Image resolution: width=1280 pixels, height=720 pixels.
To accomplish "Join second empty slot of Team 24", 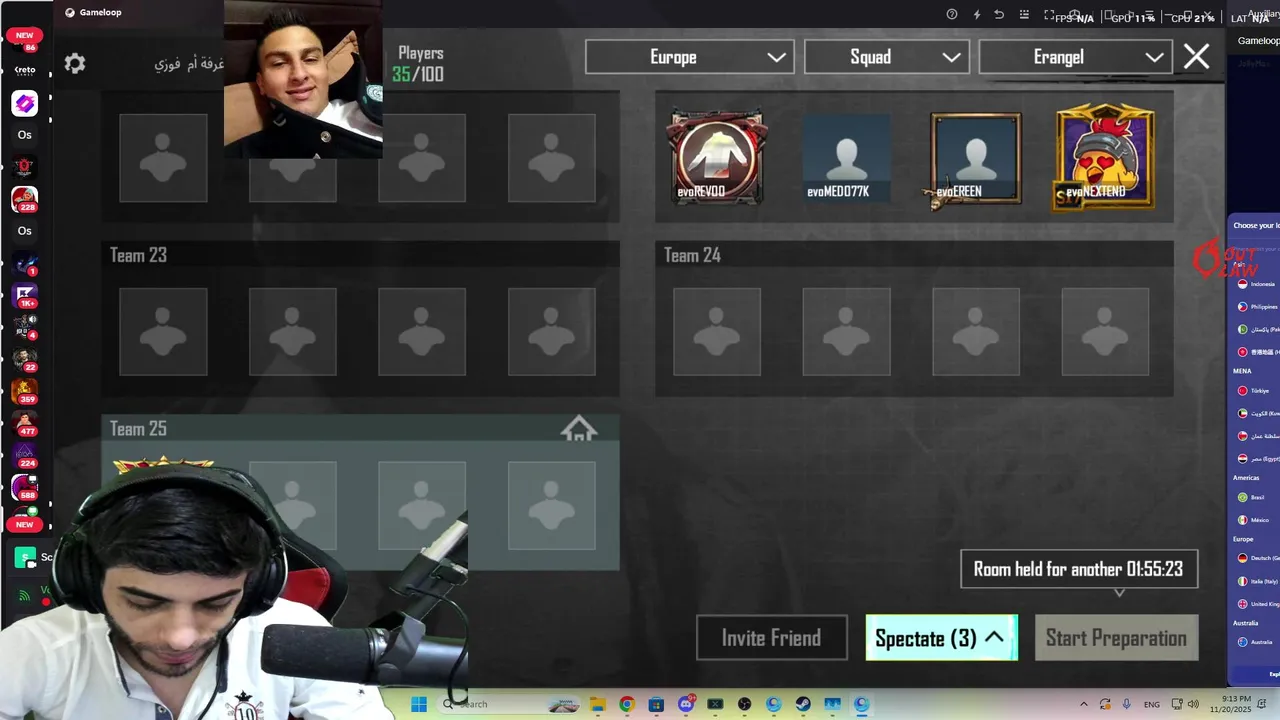I will [x=846, y=332].
